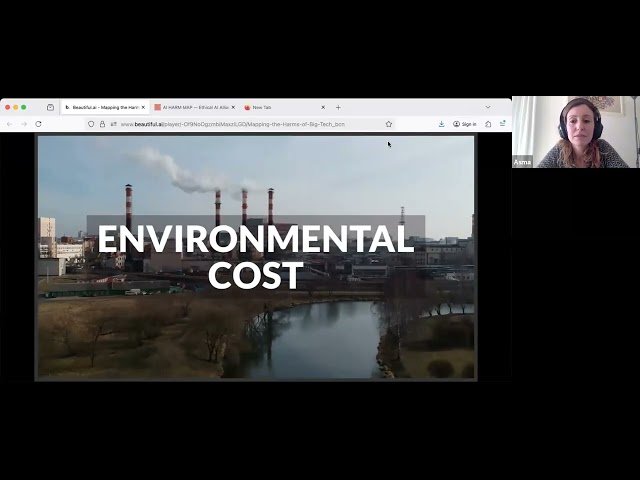Close the New Tab tab
The height and width of the screenshot is (480, 640).
[323, 107]
